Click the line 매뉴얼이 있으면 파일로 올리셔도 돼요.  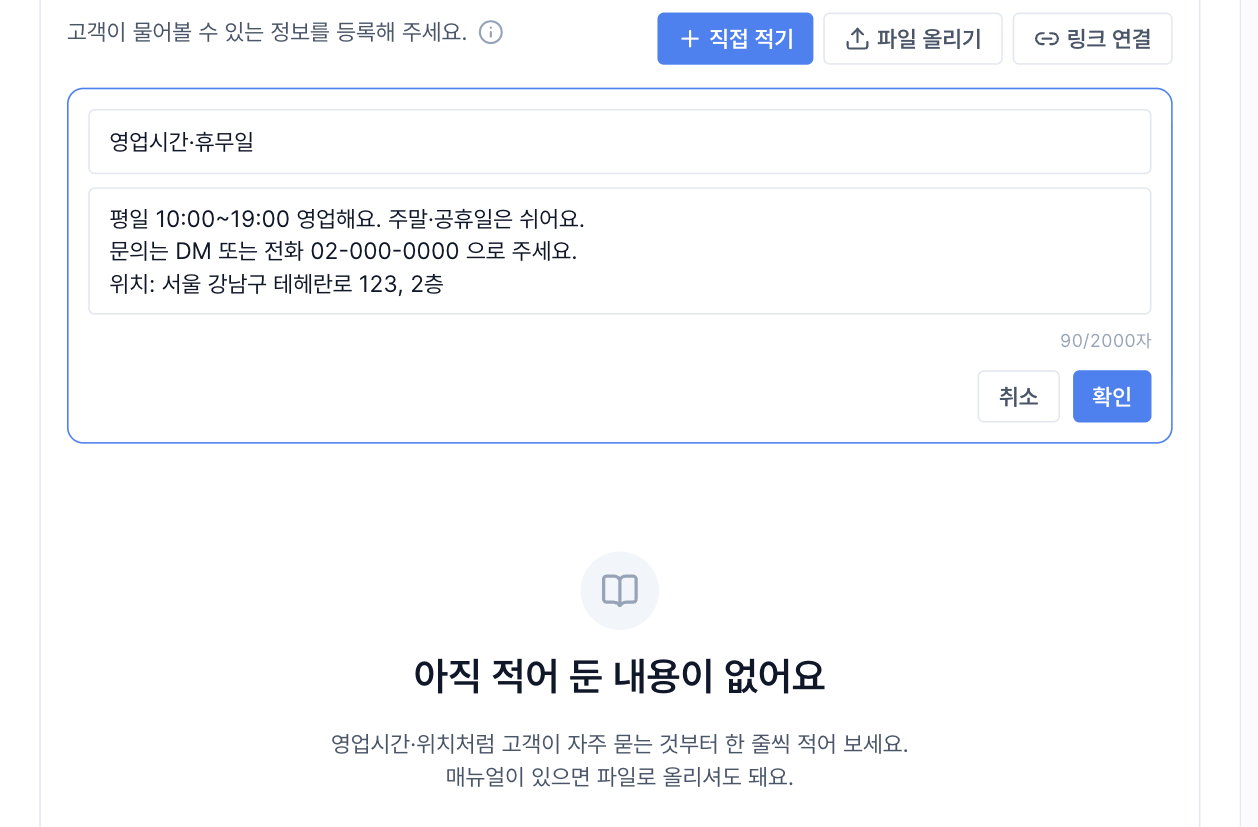pyautogui.click(x=620, y=777)
